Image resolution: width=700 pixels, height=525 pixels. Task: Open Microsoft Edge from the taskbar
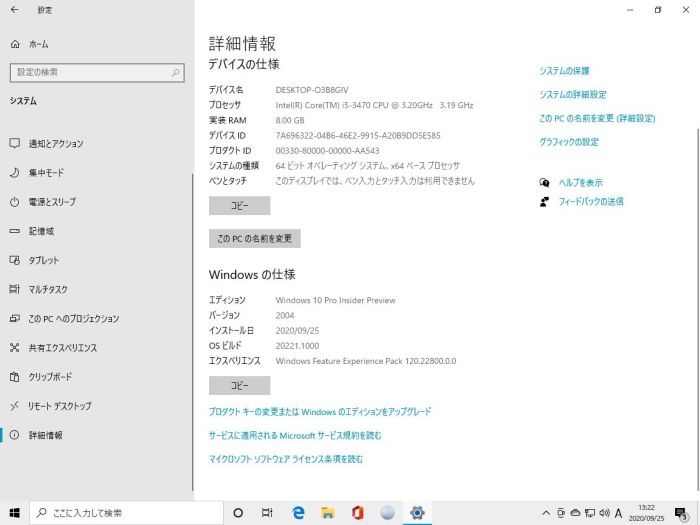coord(298,513)
